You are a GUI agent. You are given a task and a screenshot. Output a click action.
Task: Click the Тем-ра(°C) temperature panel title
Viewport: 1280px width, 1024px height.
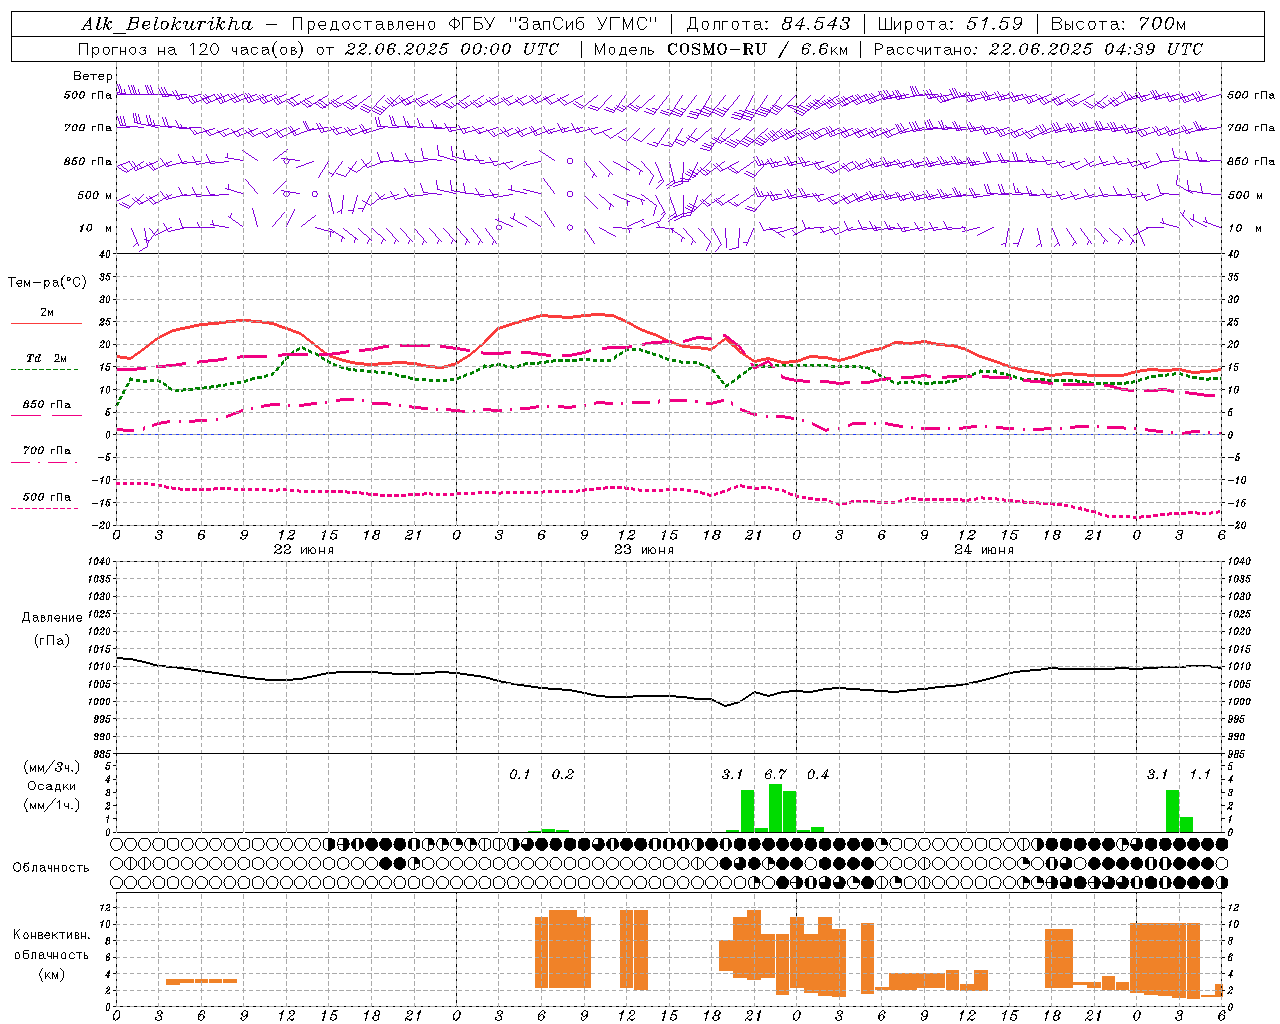47,283
